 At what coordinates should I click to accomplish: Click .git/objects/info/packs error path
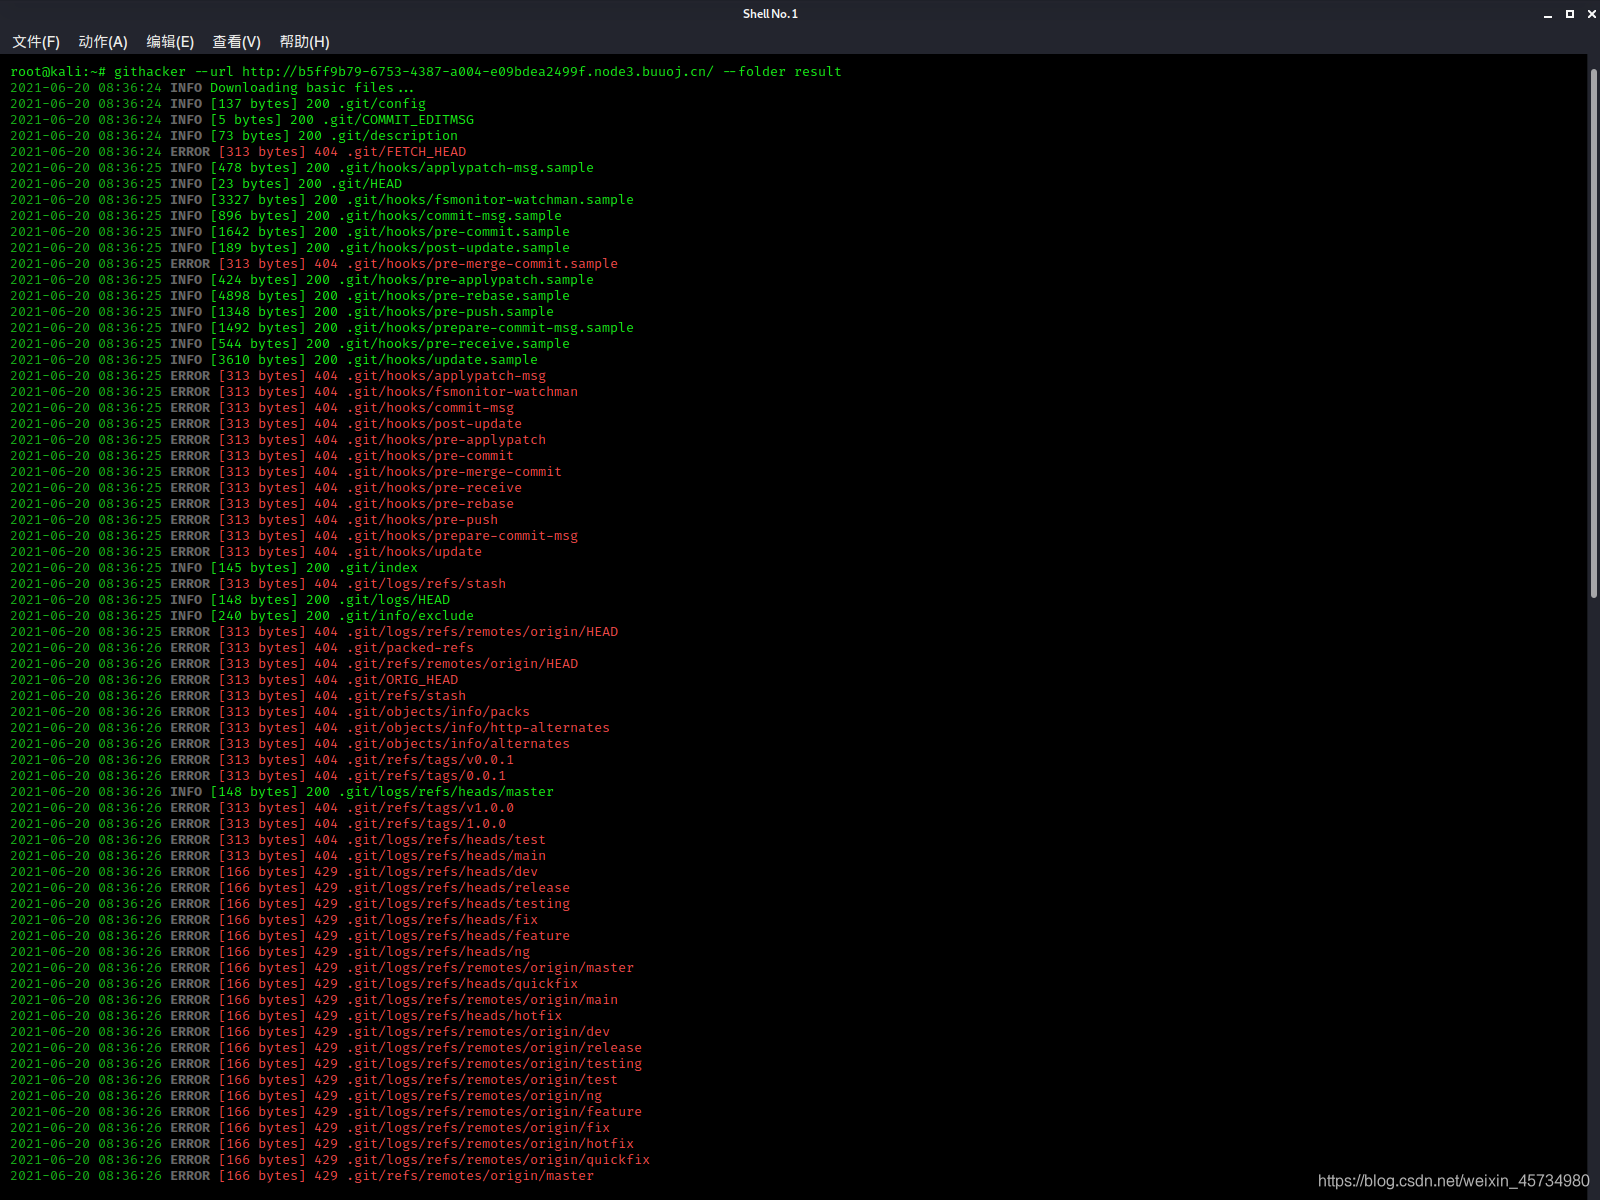pyautogui.click(x=438, y=712)
